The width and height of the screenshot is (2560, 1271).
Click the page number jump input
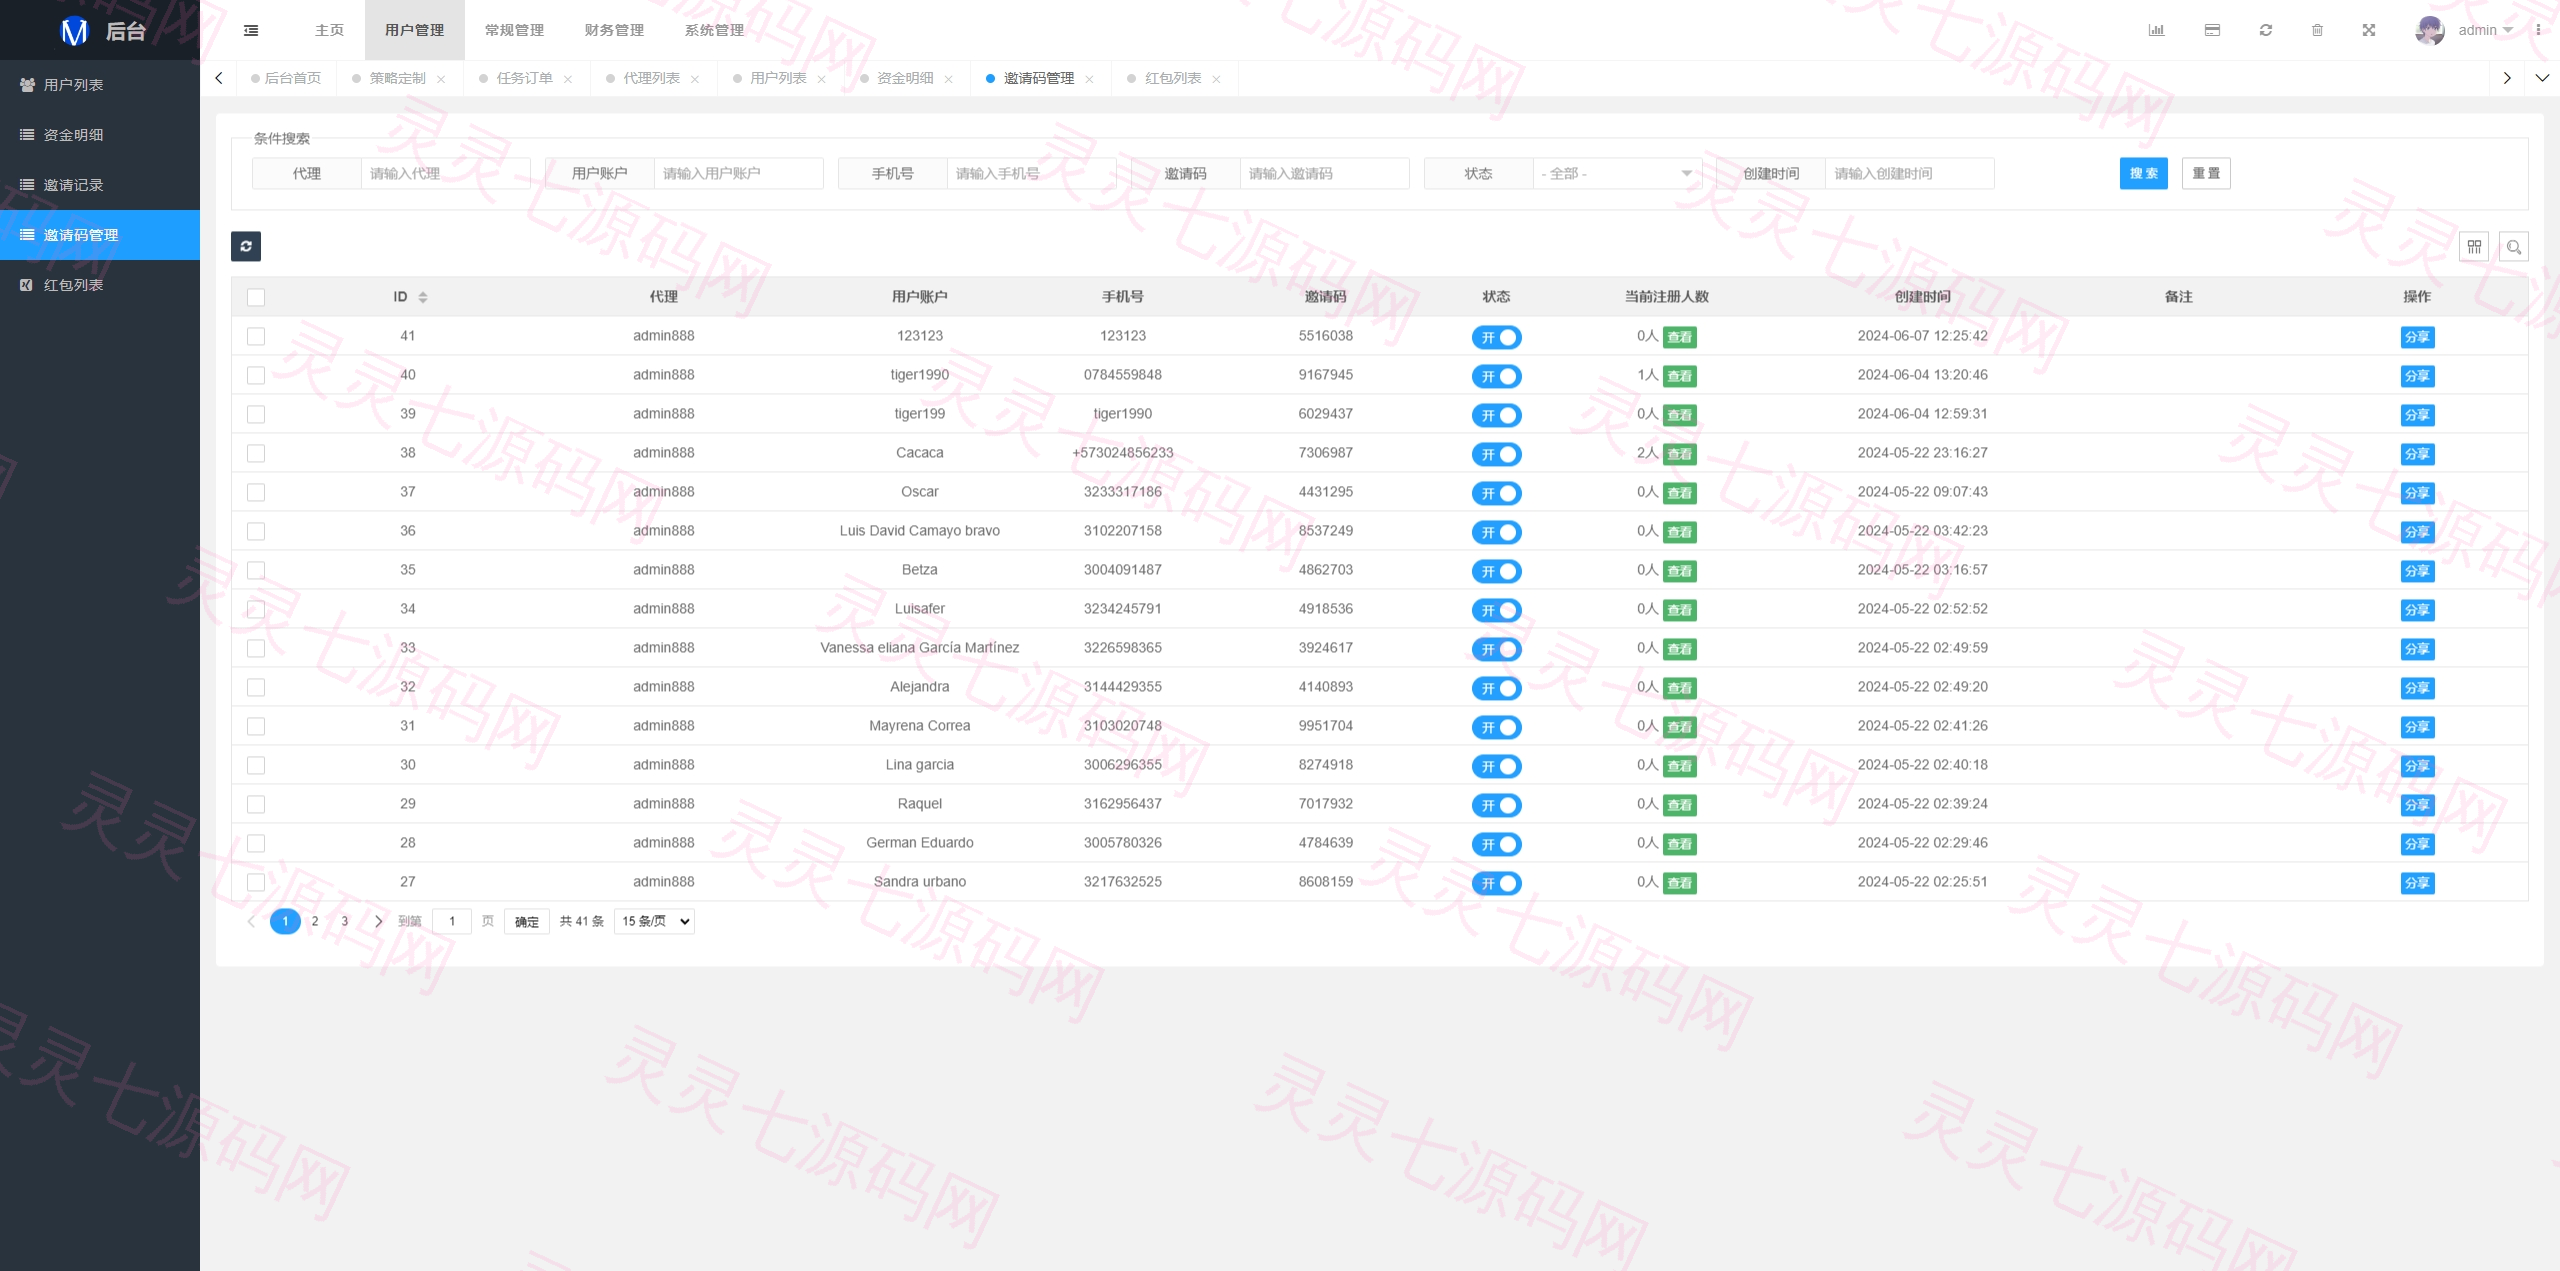(x=452, y=921)
